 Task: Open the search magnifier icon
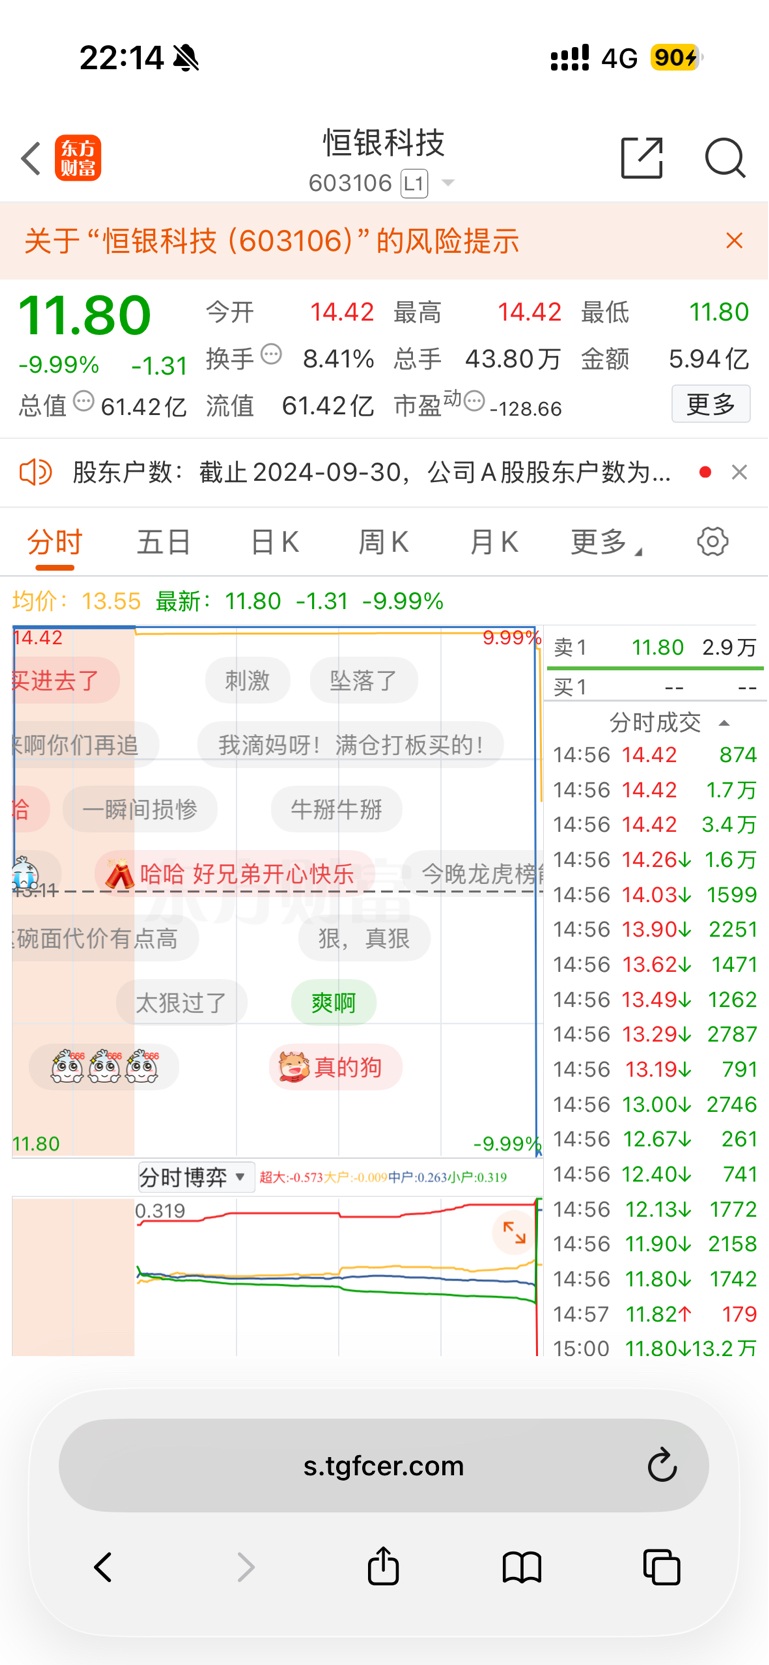pos(725,158)
